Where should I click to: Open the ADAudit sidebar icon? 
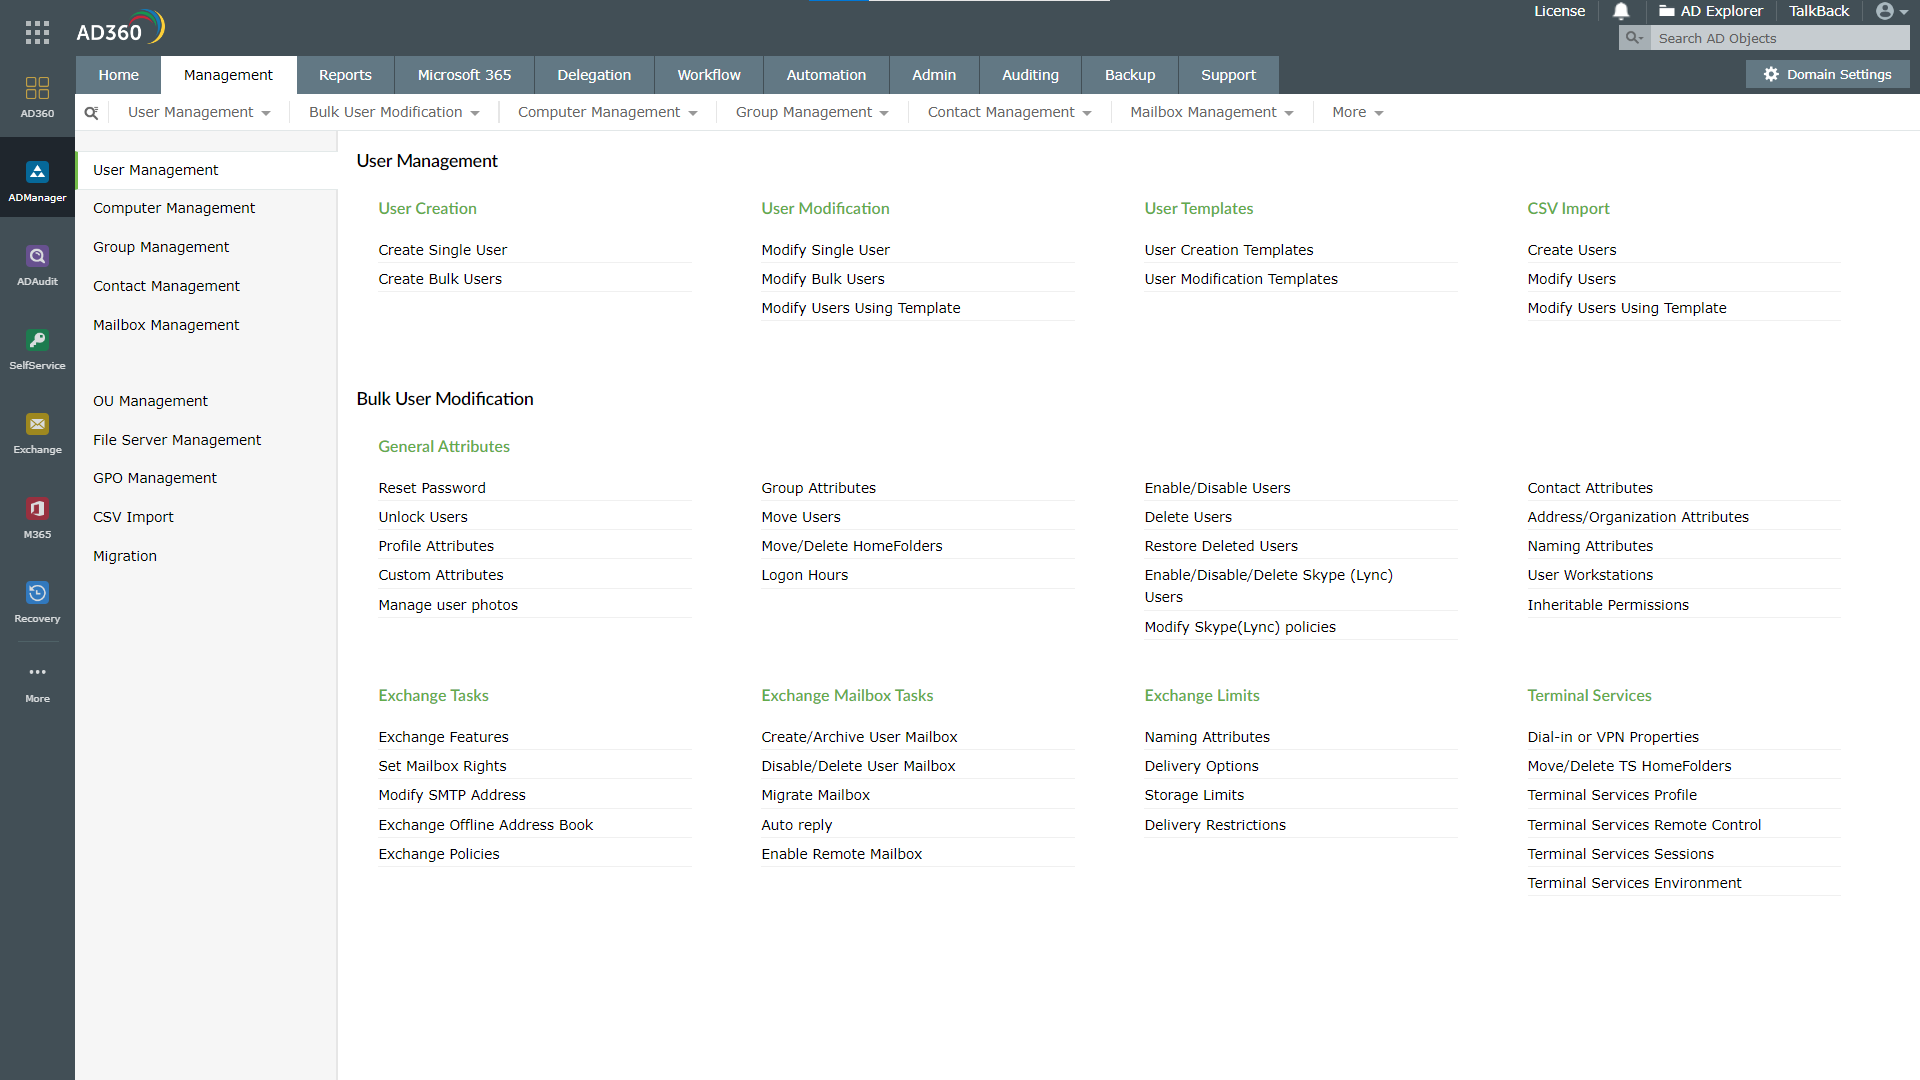37,265
